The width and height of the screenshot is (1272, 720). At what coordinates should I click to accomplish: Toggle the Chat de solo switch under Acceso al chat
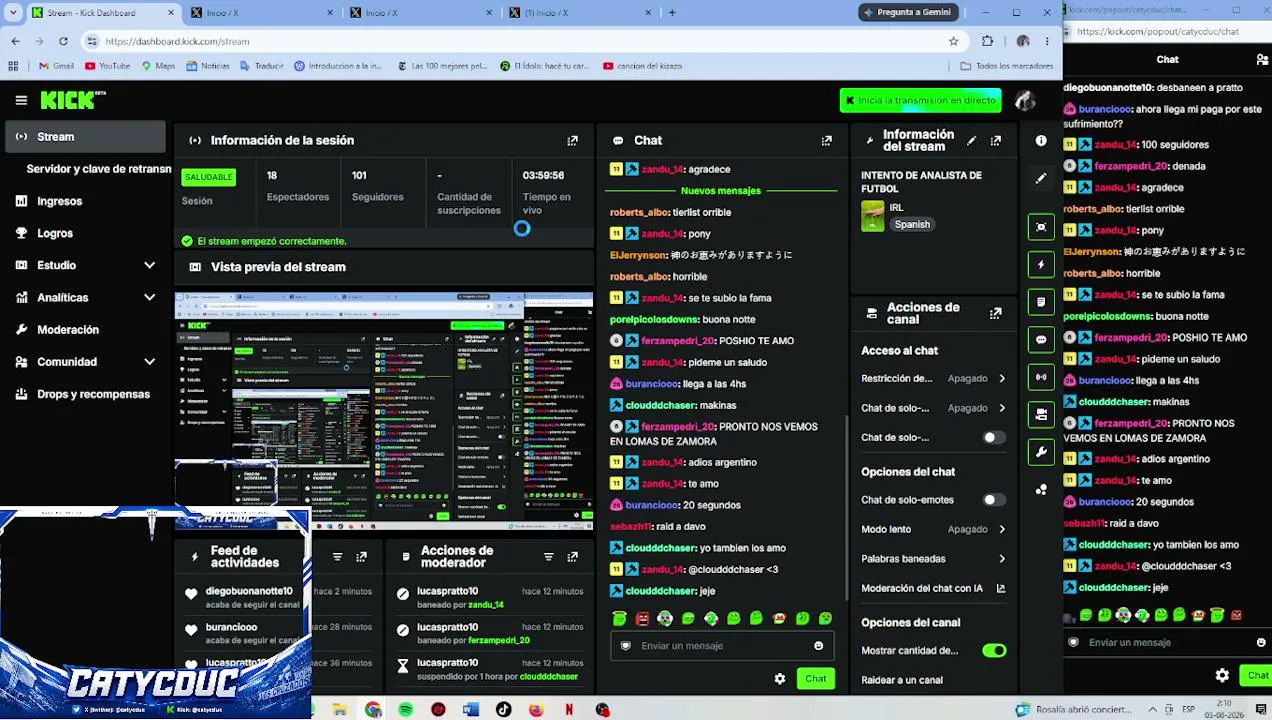point(993,438)
